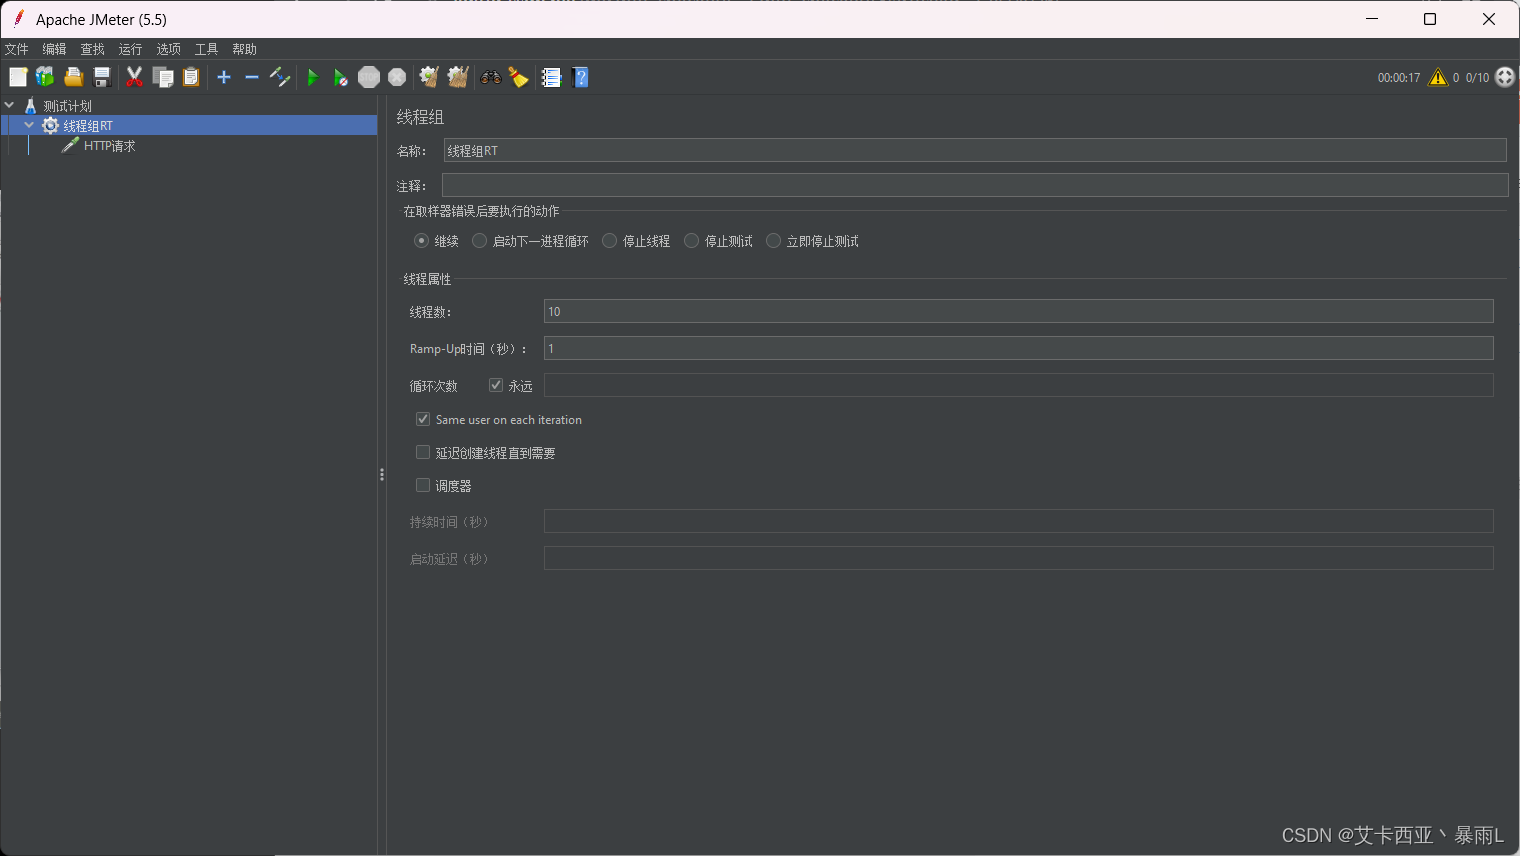Screen dimensions: 1520x856
Task: Save the test plan with floppy icon
Action: [101, 77]
